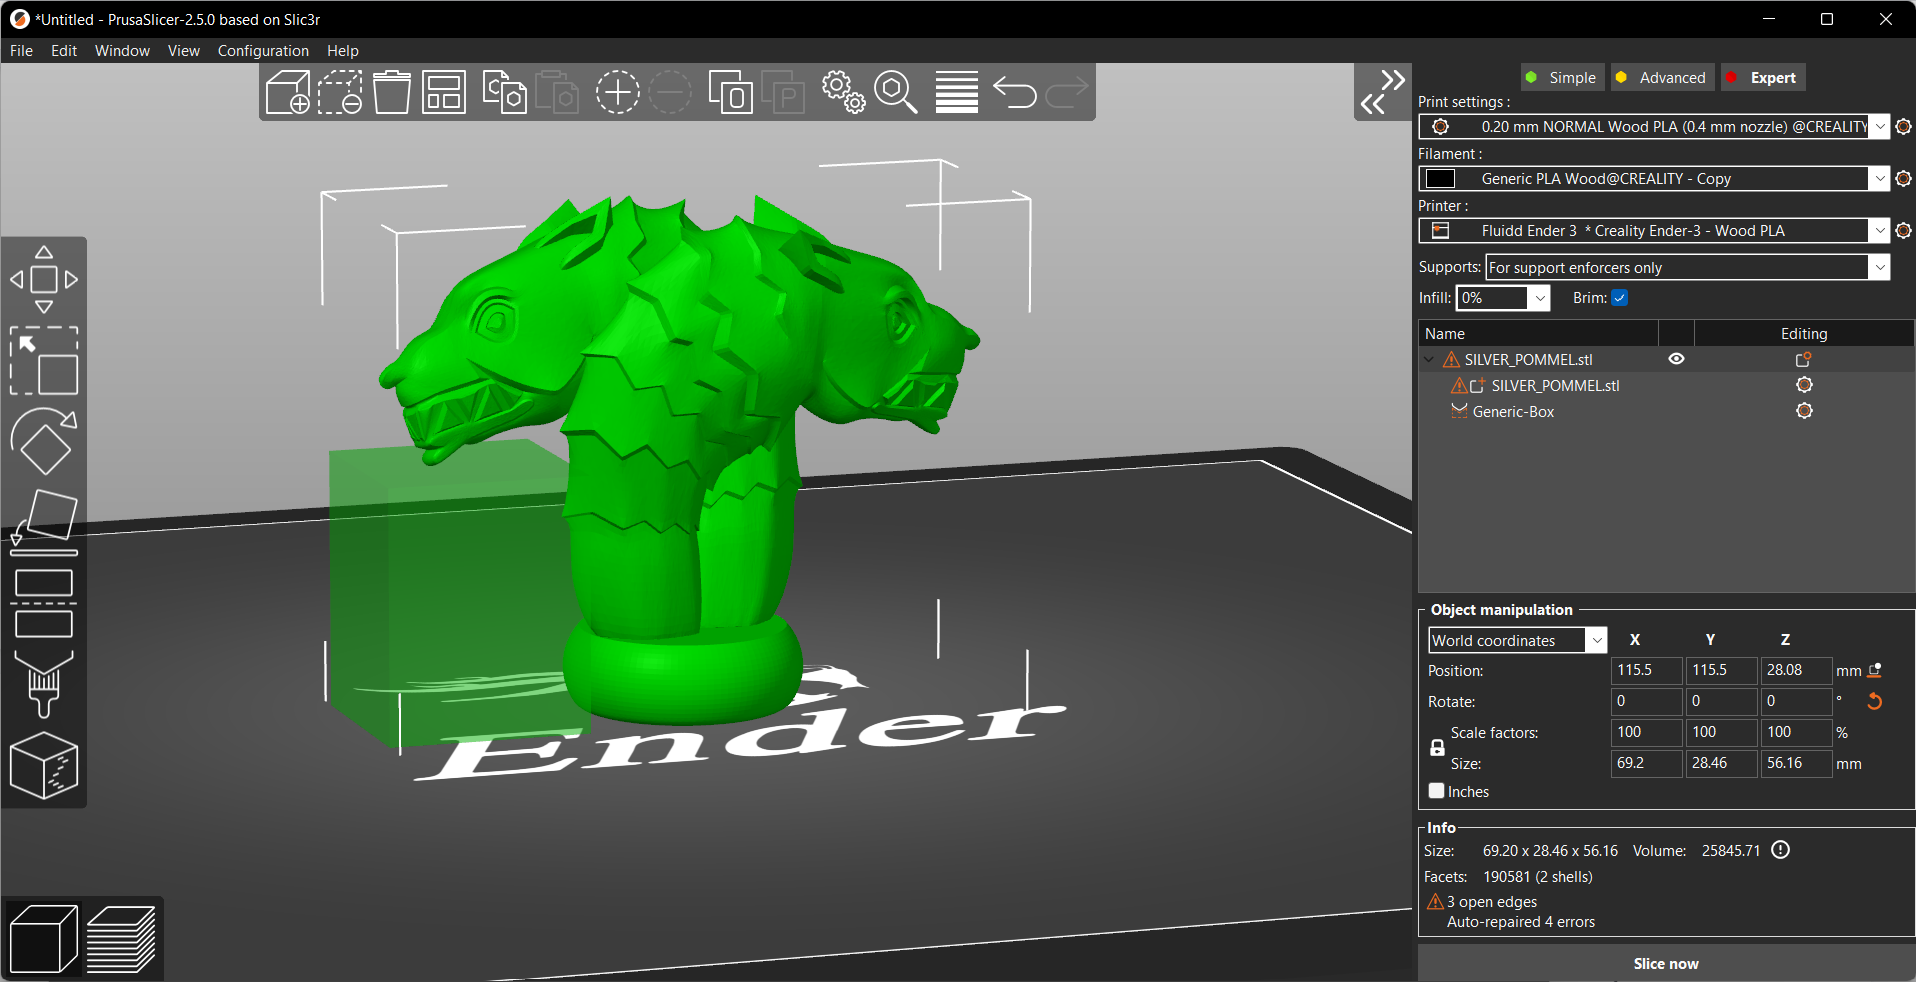Select the Paint-on supports tool
The image size is (1916, 982).
click(44, 684)
